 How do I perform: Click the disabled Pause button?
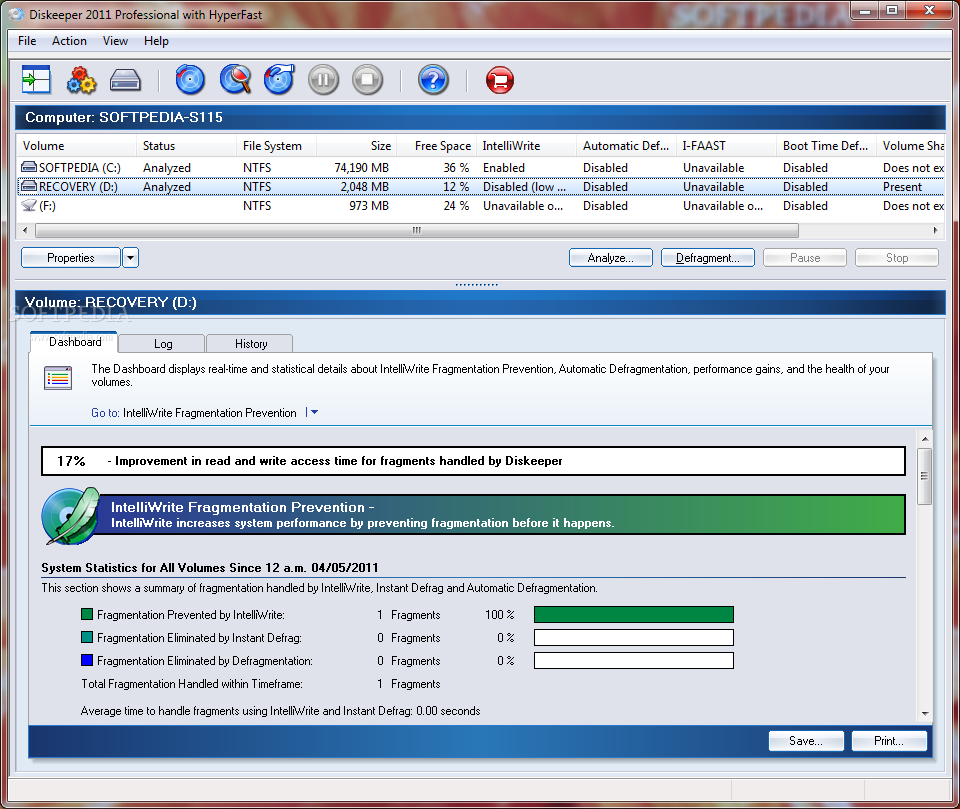(804, 258)
